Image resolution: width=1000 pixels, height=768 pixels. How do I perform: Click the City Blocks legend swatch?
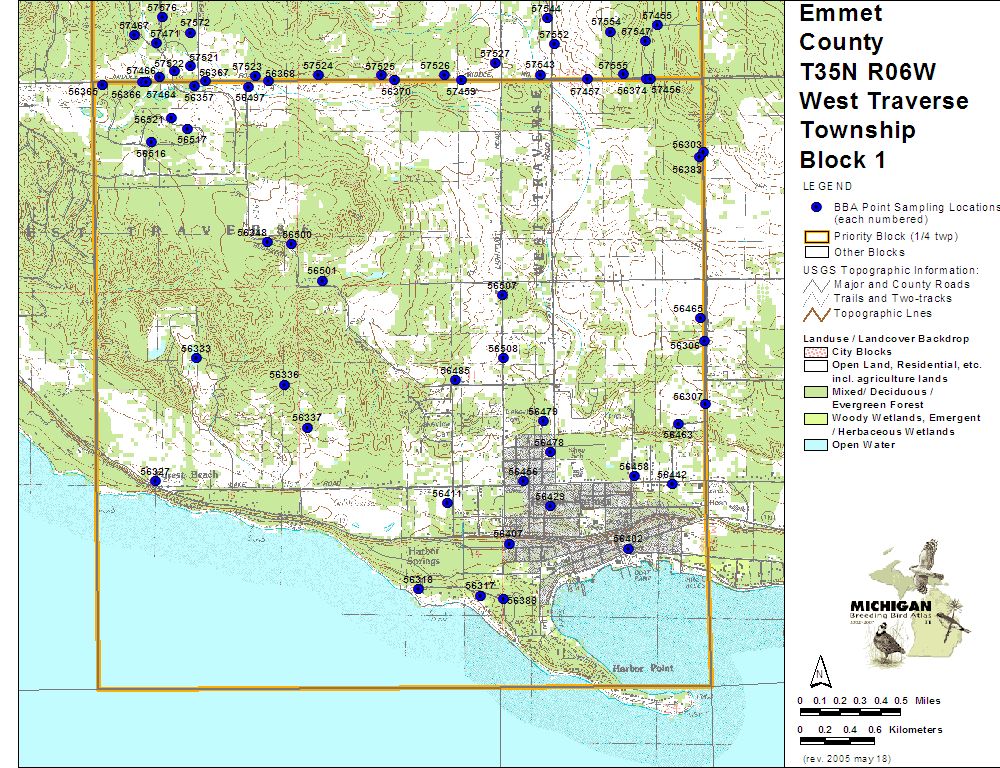click(x=814, y=353)
